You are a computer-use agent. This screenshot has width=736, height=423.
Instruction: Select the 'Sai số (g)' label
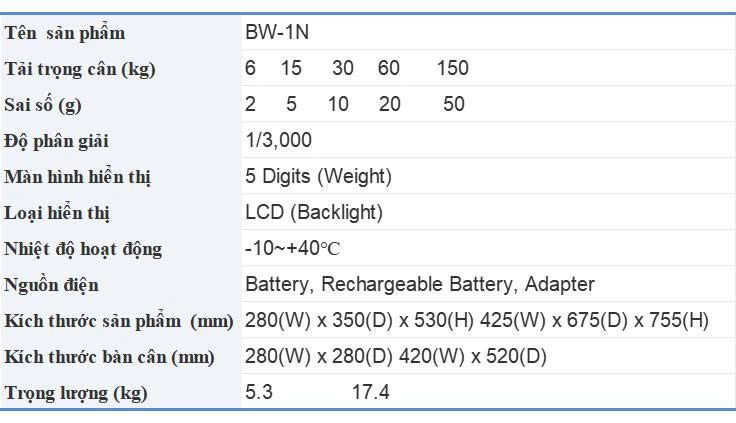(x=43, y=105)
